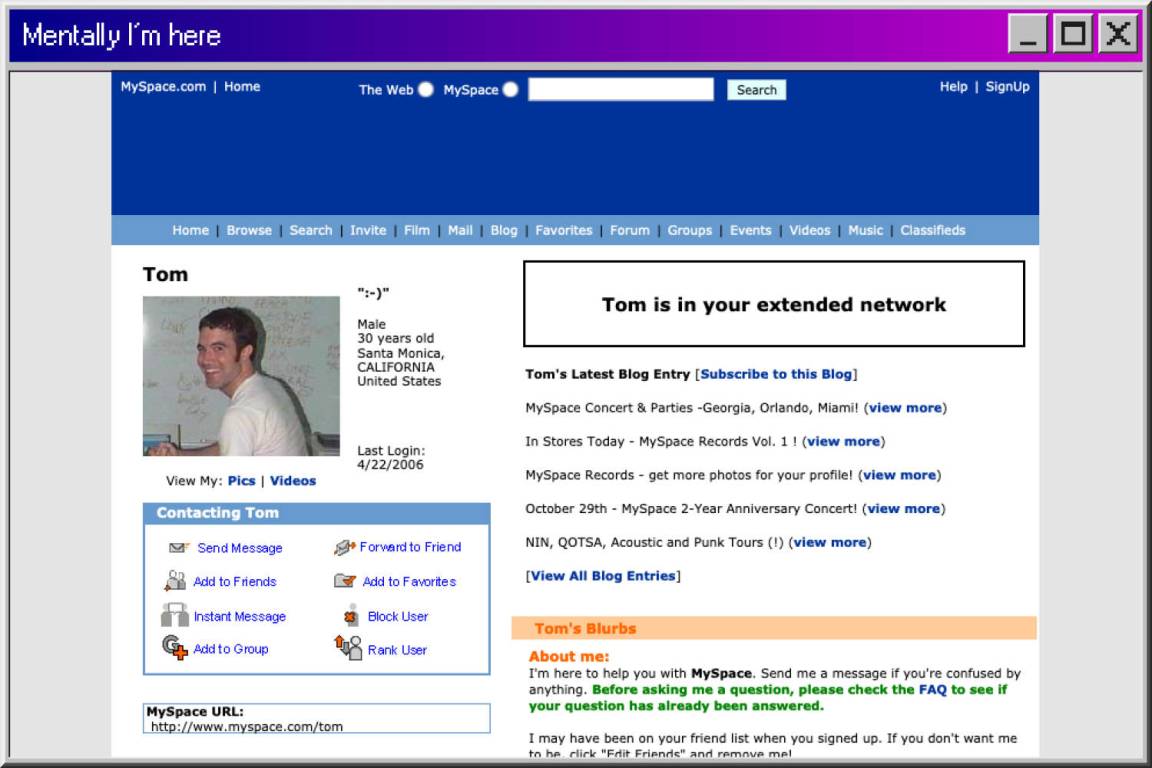Open Videos in navigation bar
This screenshot has height=768, width=1152.
[809, 230]
